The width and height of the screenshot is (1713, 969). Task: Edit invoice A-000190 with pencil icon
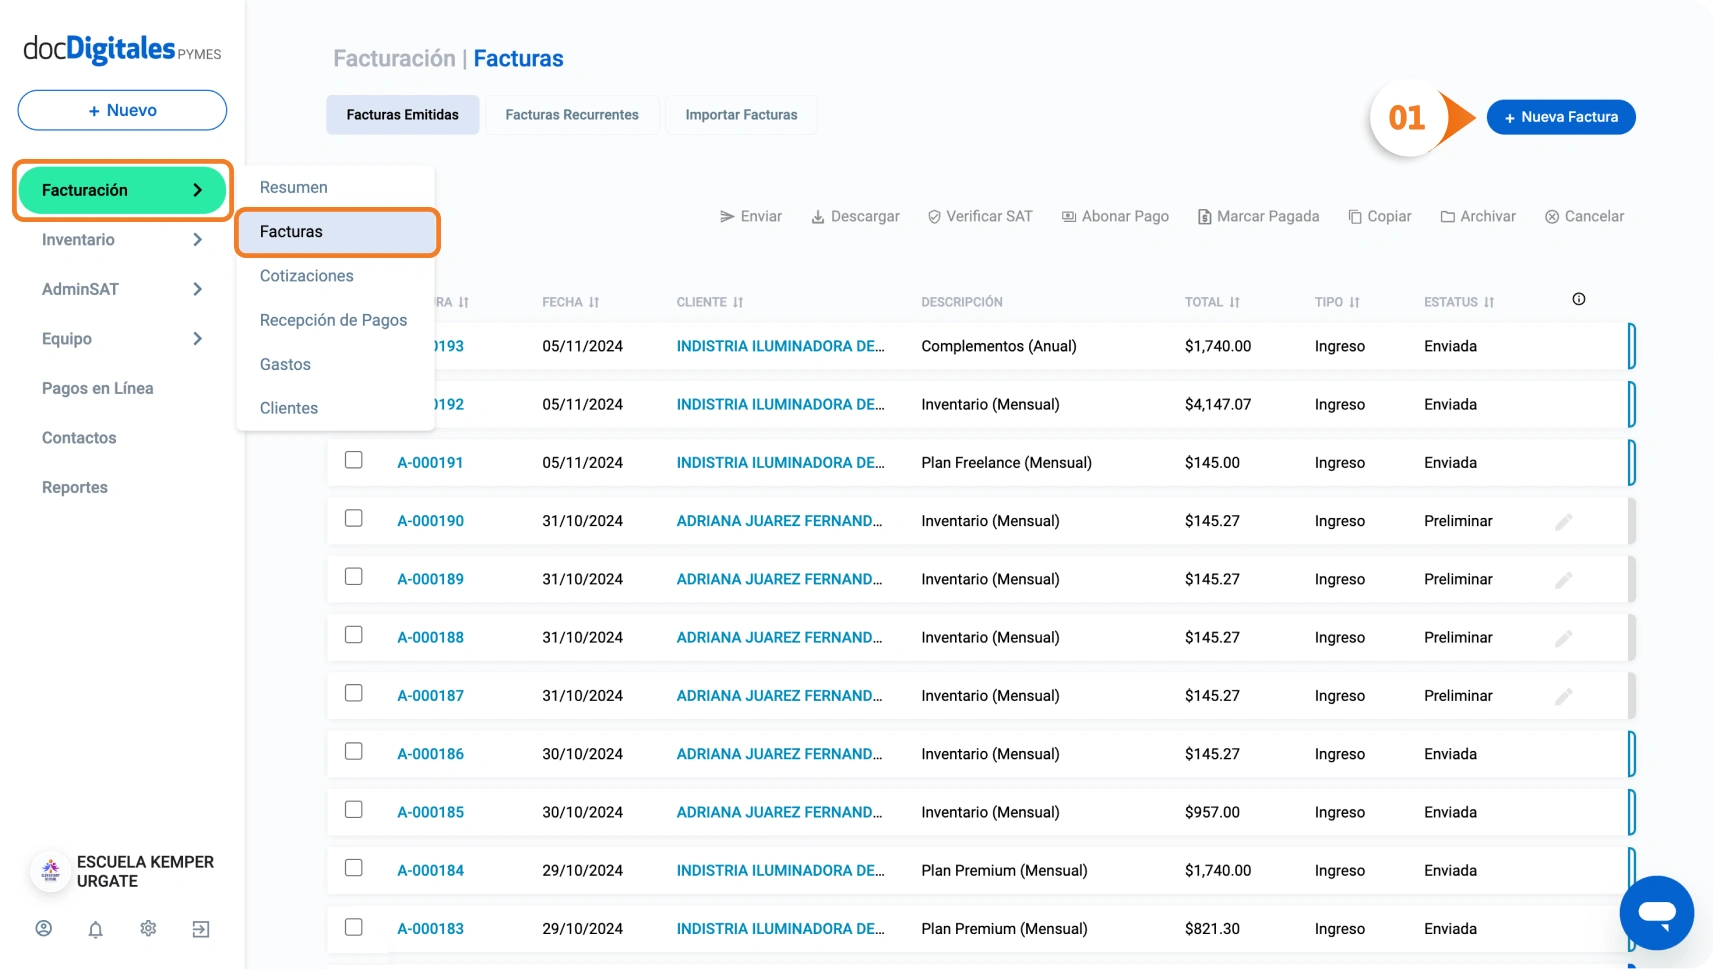click(x=1563, y=522)
